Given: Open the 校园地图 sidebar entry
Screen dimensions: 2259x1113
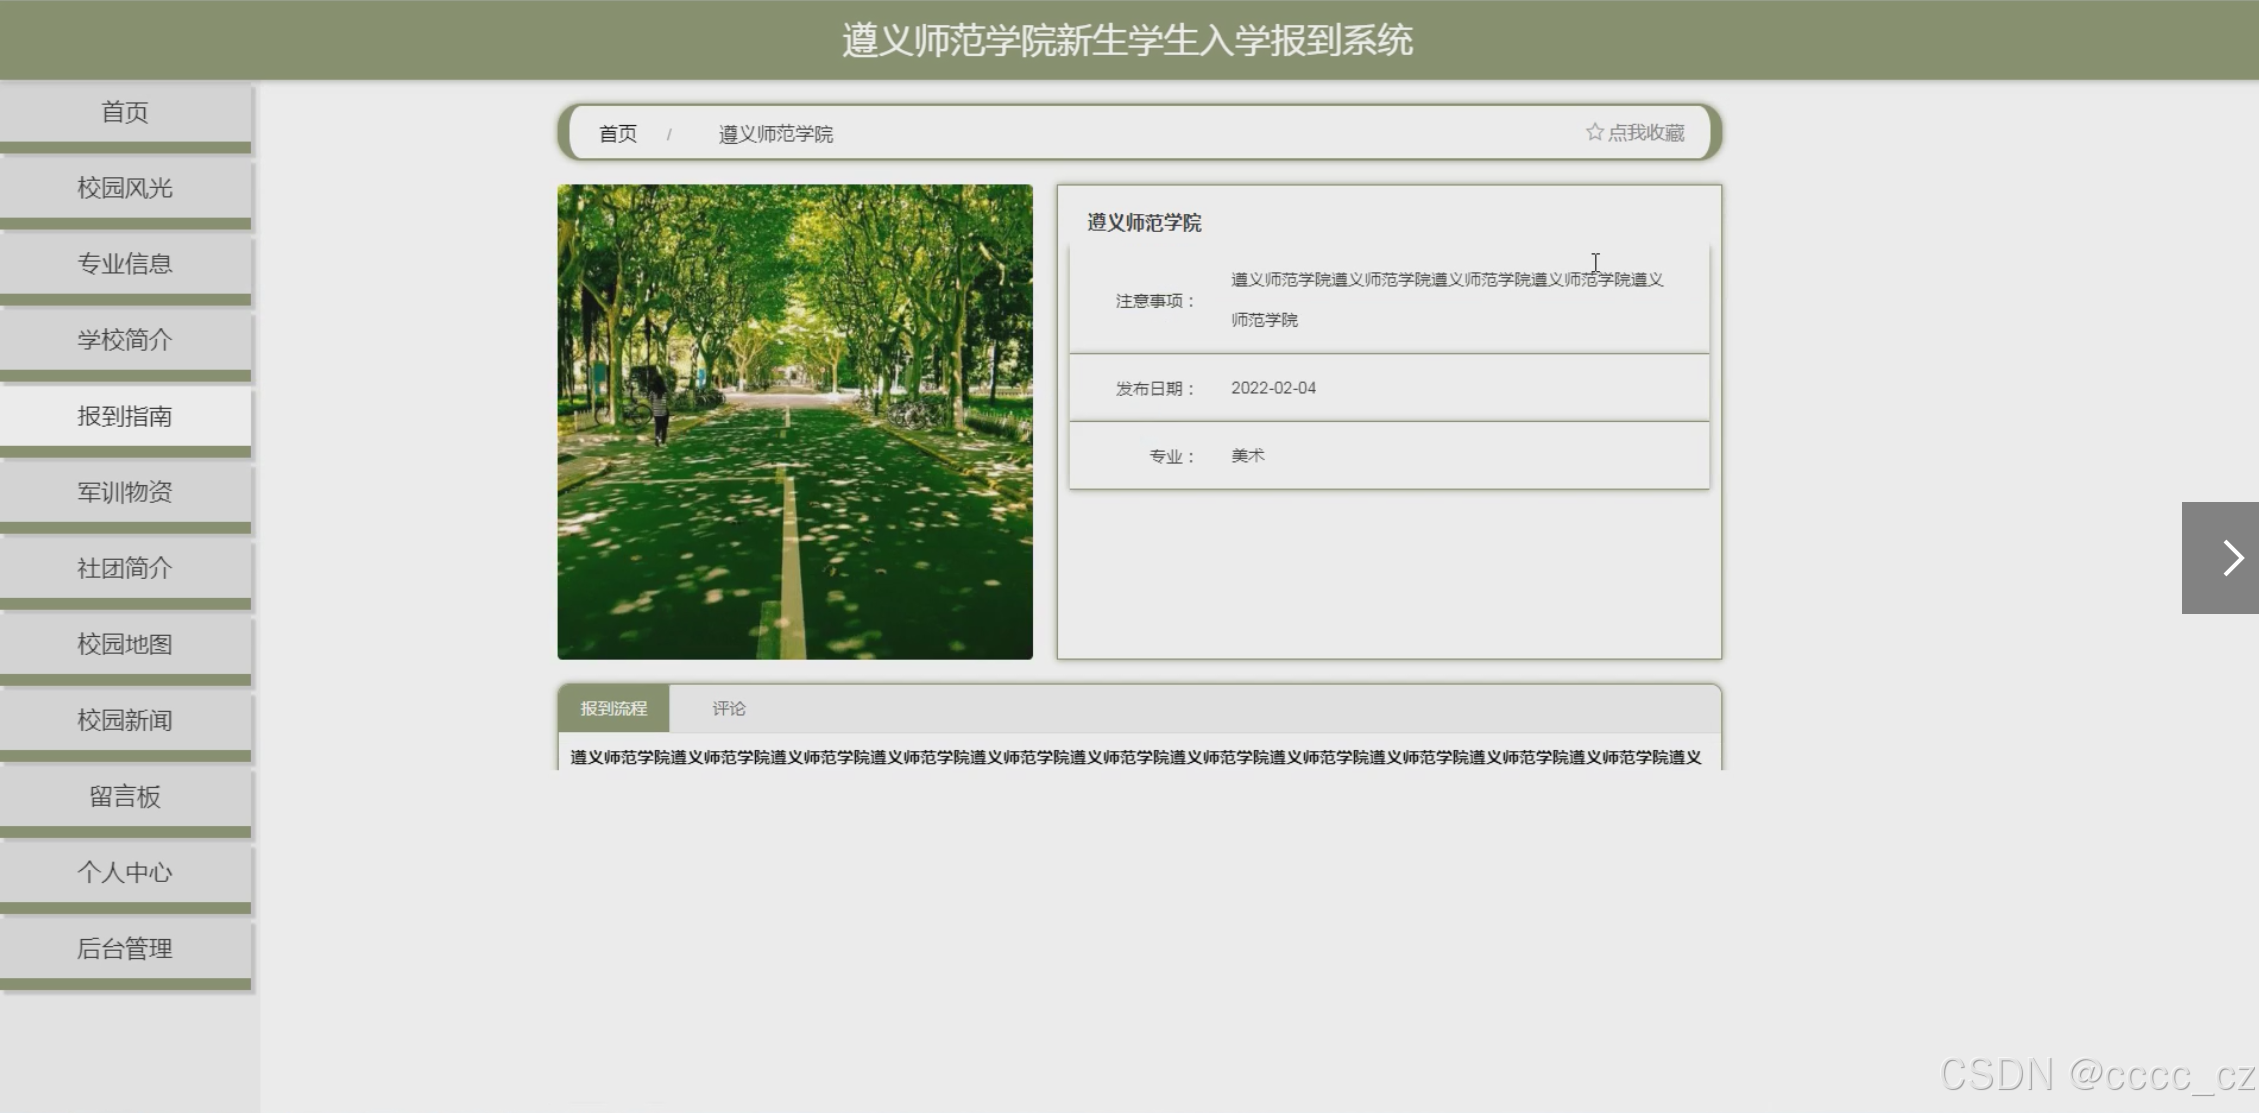Looking at the screenshot, I should coord(125,644).
